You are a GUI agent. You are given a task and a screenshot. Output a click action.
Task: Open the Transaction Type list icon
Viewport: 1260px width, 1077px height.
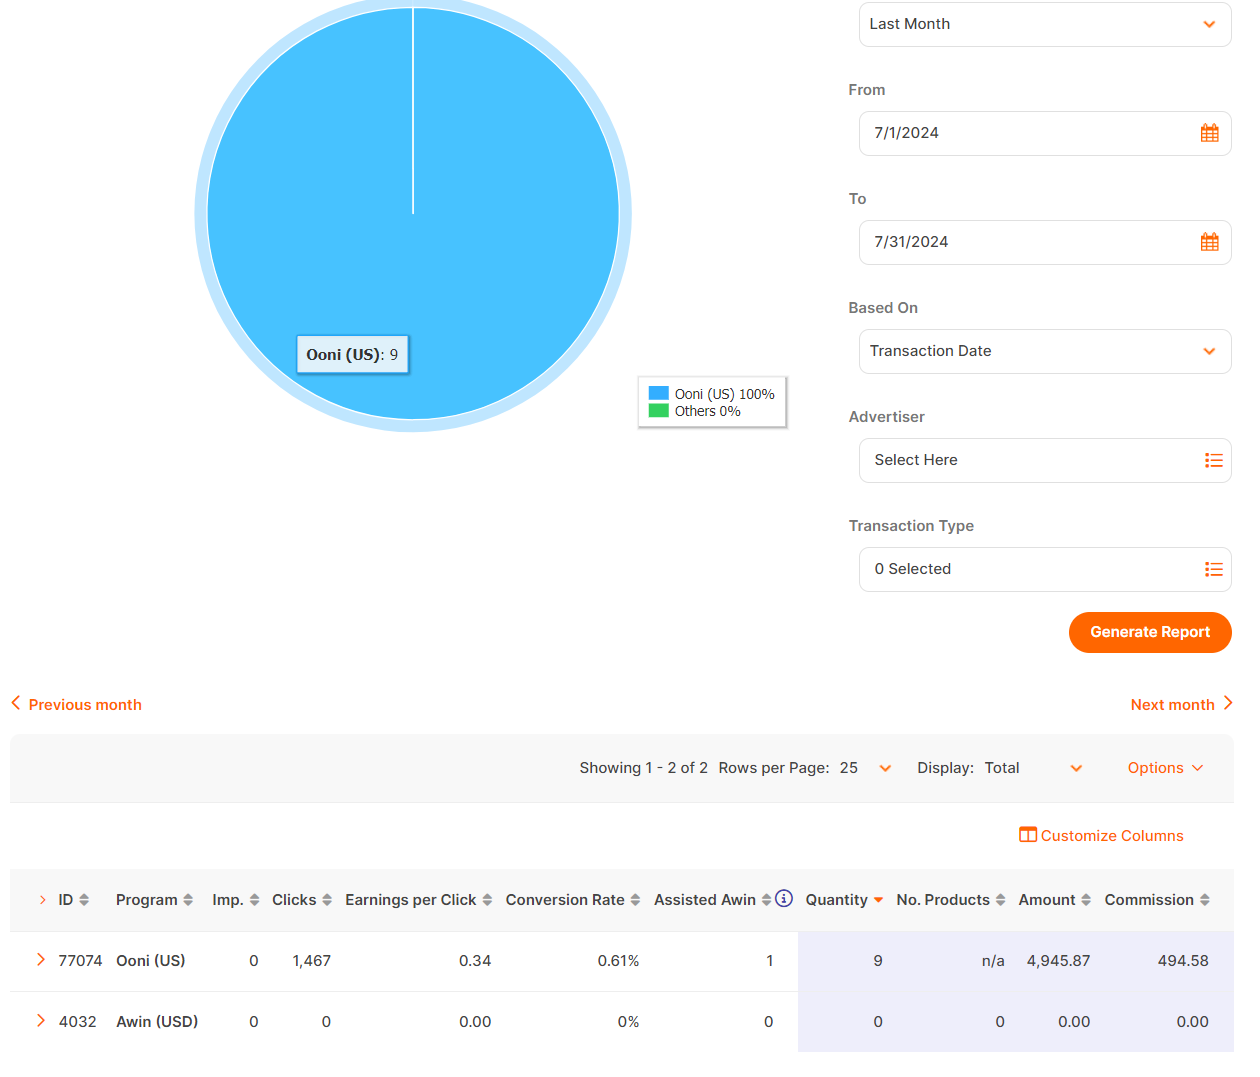[1213, 569]
